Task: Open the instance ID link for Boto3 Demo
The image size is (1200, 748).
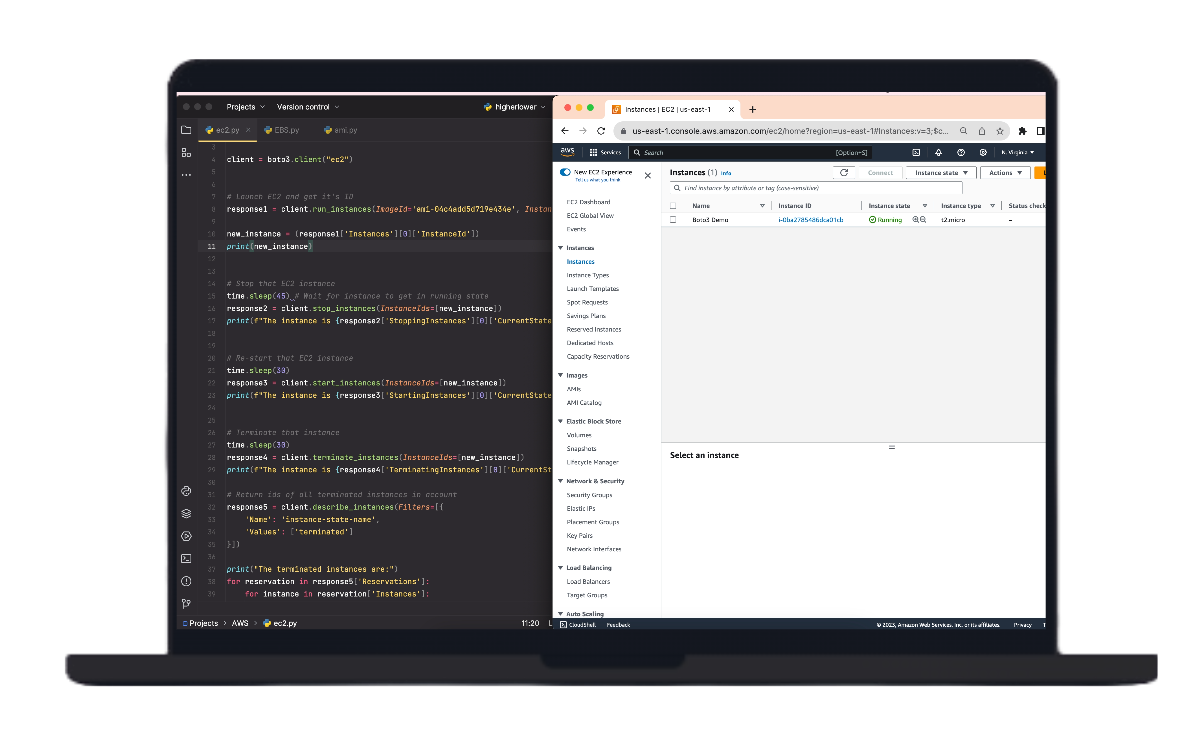Action: (x=810, y=219)
